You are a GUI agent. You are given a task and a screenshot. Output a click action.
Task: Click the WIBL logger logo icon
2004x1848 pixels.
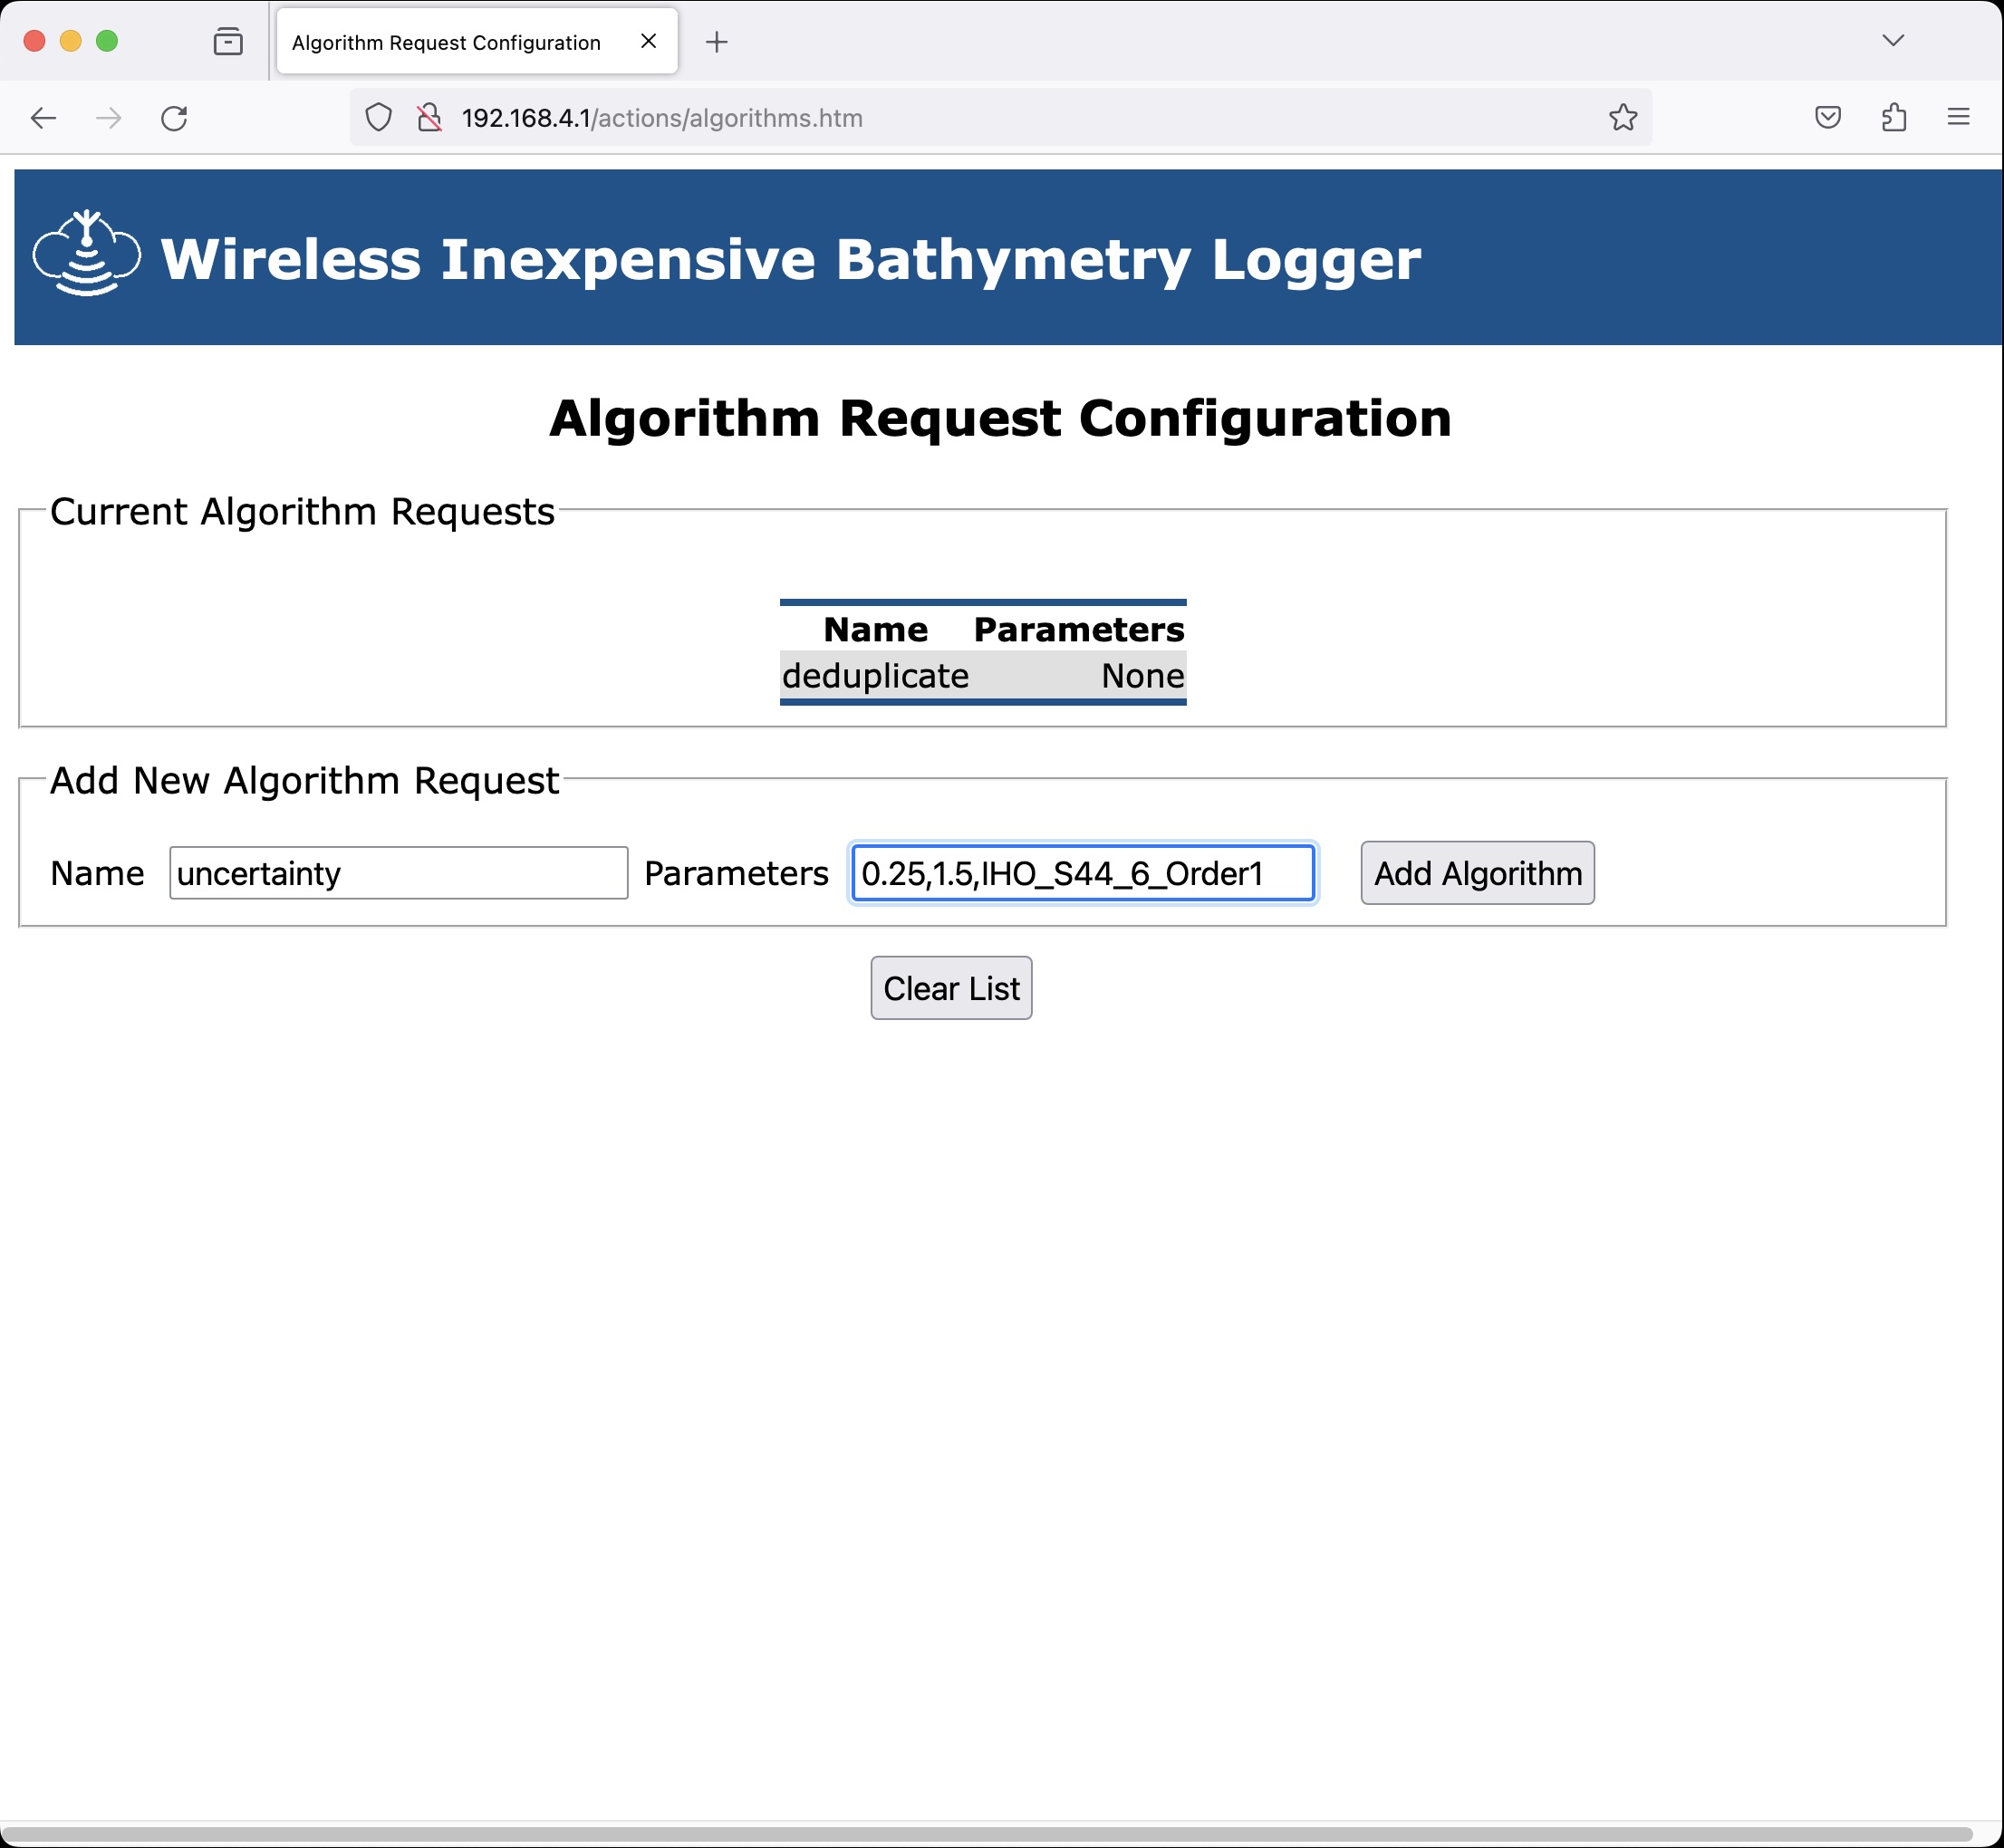(x=87, y=254)
